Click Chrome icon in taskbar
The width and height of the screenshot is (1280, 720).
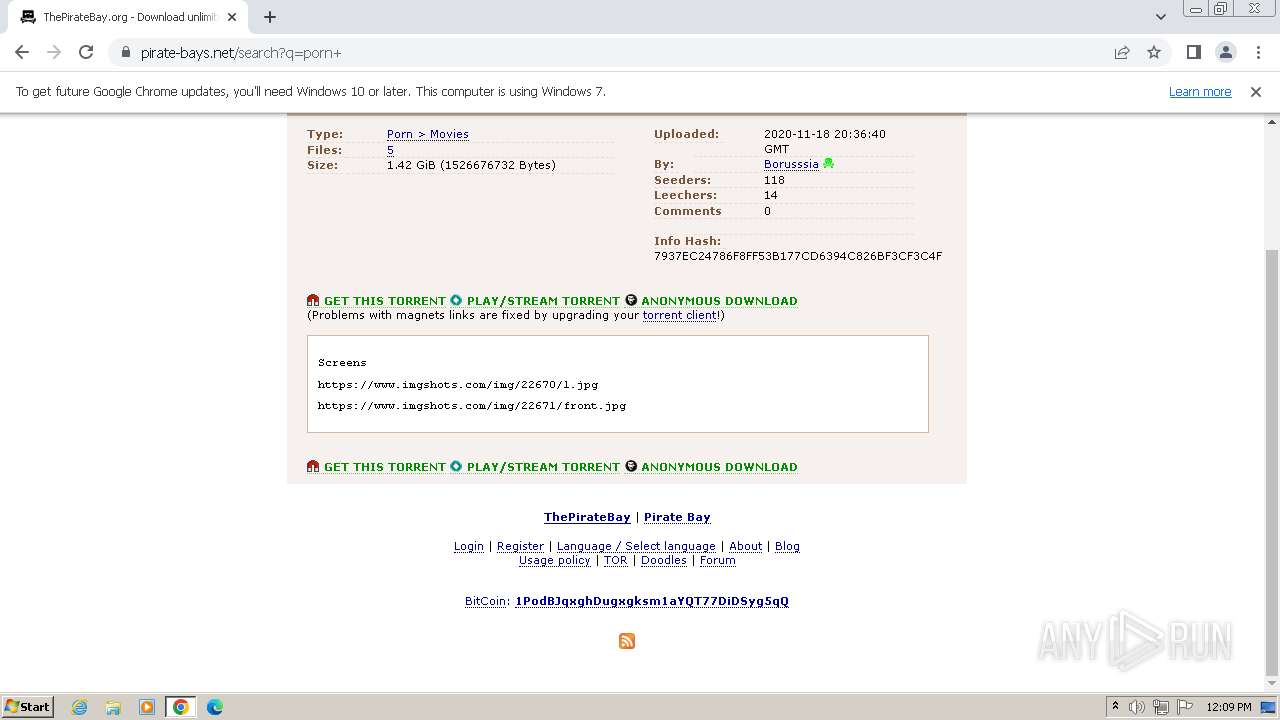pyautogui.click(x=181, y=707)
